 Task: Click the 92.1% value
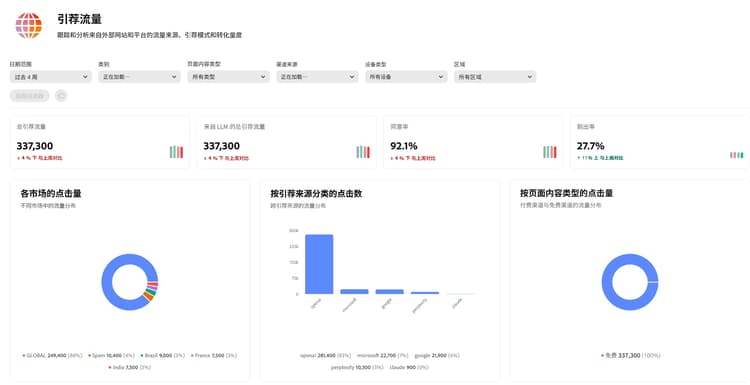[404, 146]
